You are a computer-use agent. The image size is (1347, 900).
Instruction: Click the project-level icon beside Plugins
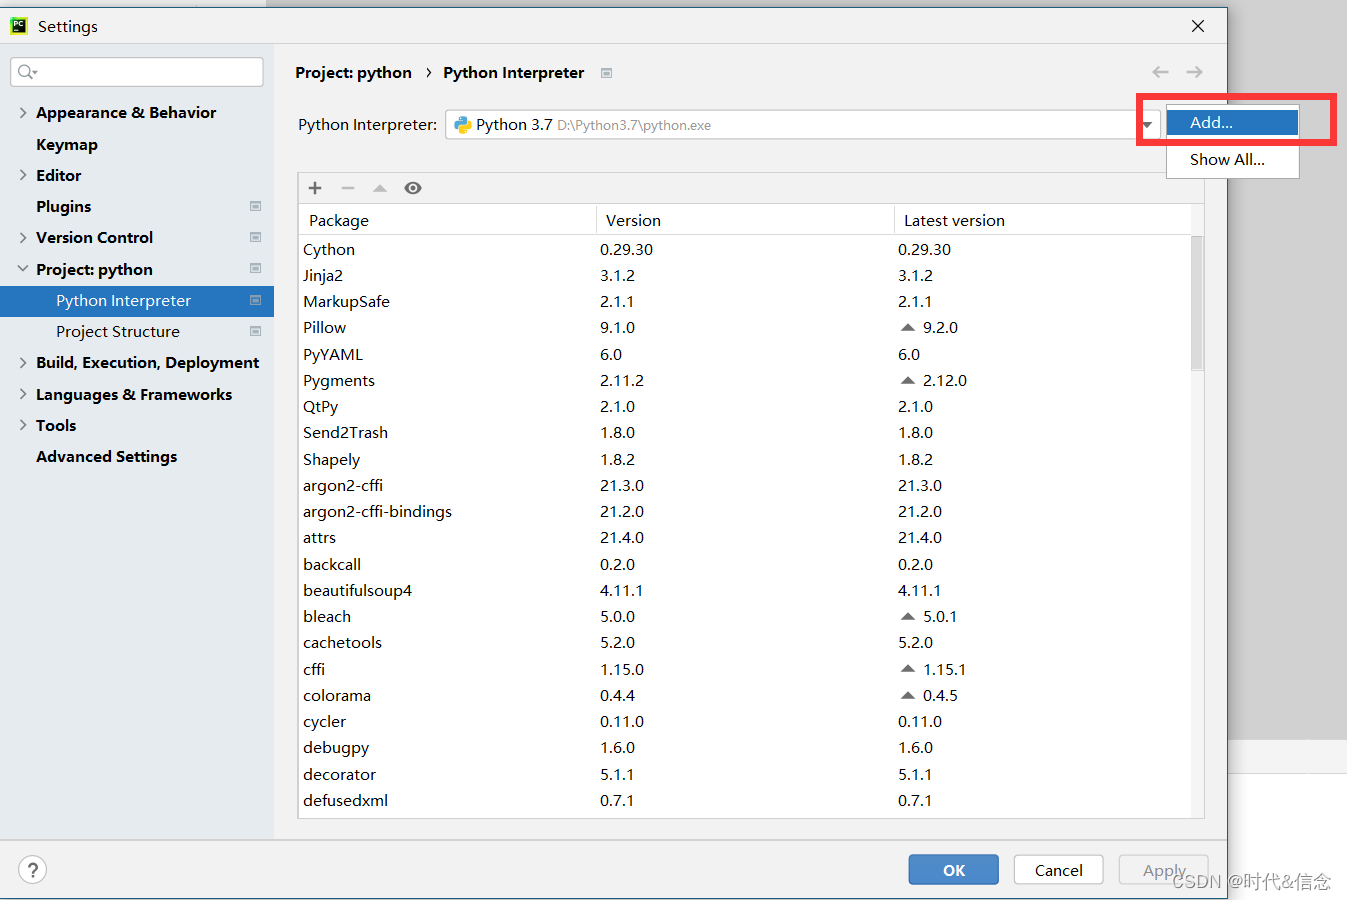coord(255,206)
